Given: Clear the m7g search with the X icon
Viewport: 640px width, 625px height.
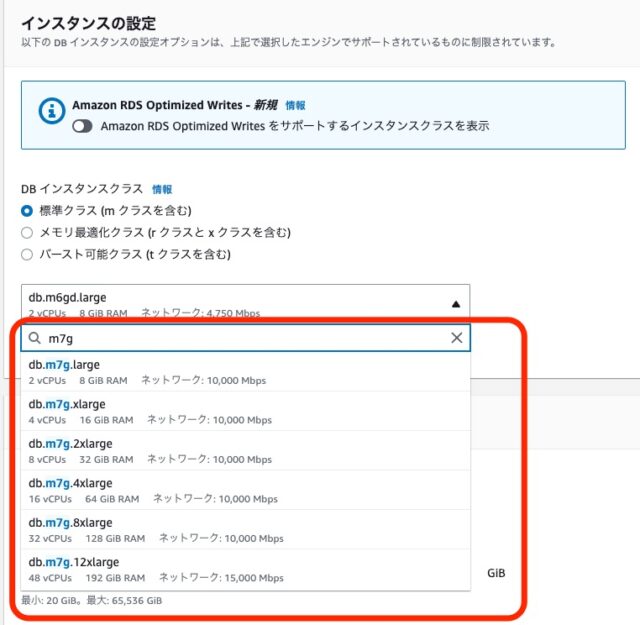Looking at the screenshot, I should [457, 338].
